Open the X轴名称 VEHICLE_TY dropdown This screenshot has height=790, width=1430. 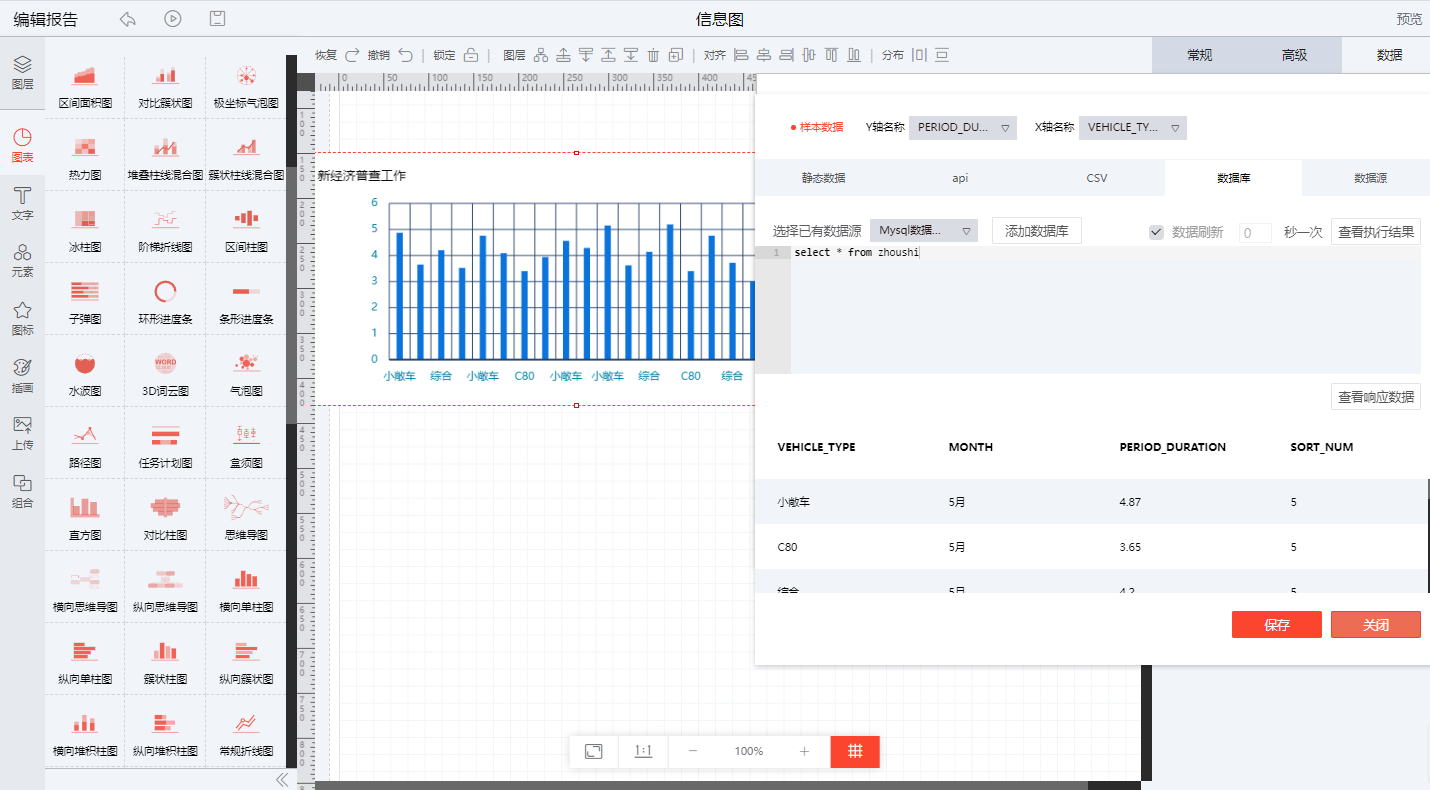click(1133, 127)
